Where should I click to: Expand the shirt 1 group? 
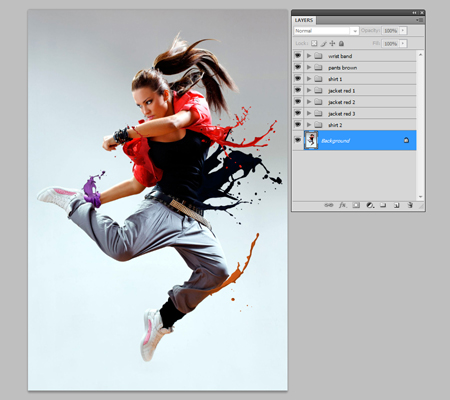pos(309,79)
